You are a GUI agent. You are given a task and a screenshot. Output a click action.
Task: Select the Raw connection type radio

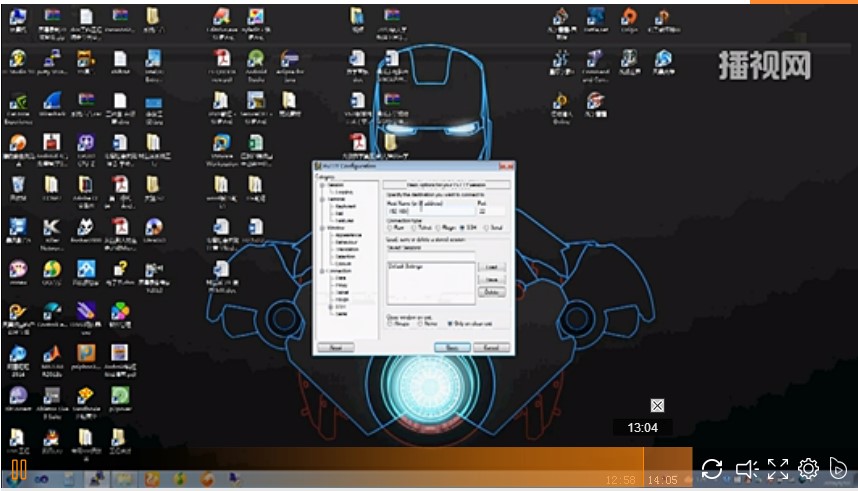click(389, 228)
